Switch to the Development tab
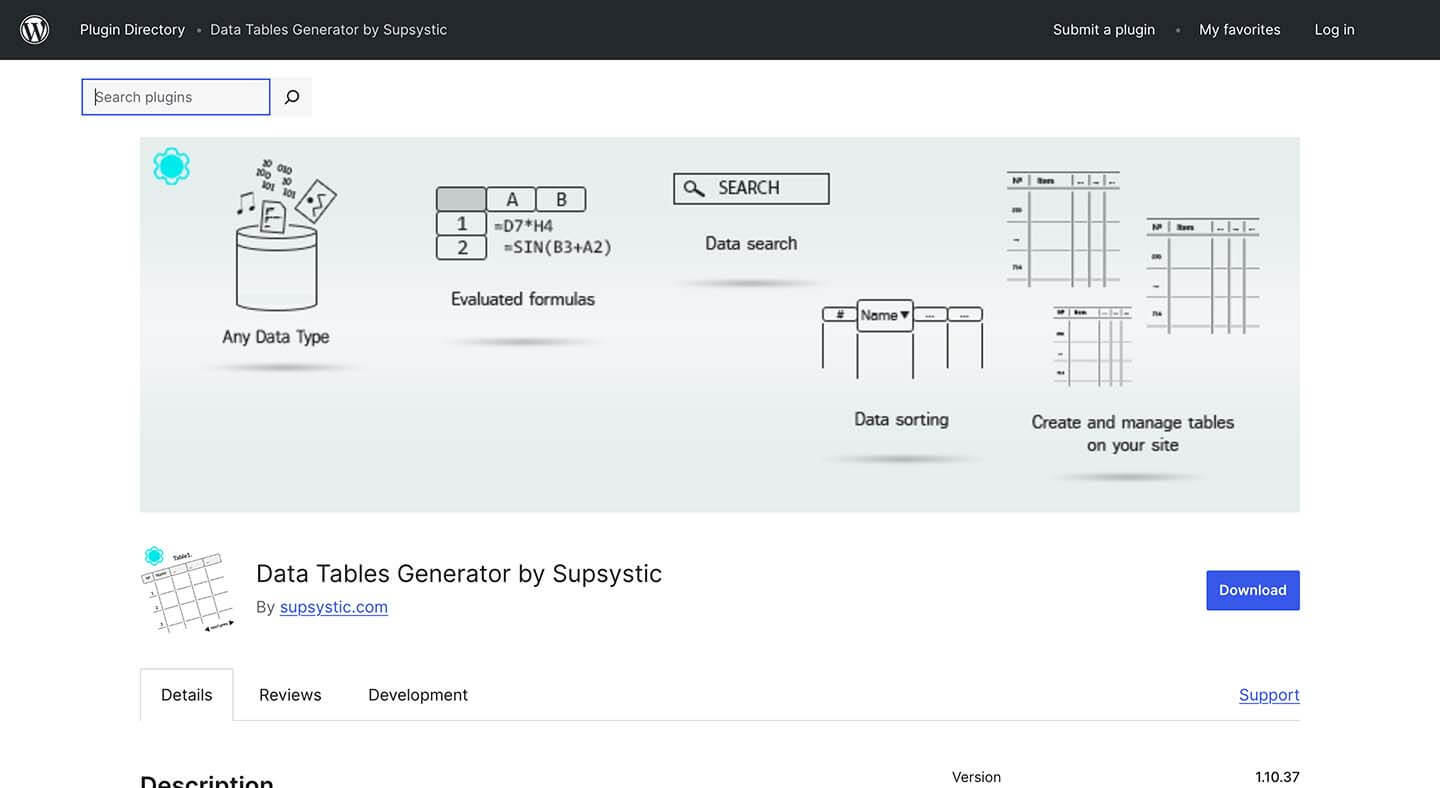 [x=418, y=695]
